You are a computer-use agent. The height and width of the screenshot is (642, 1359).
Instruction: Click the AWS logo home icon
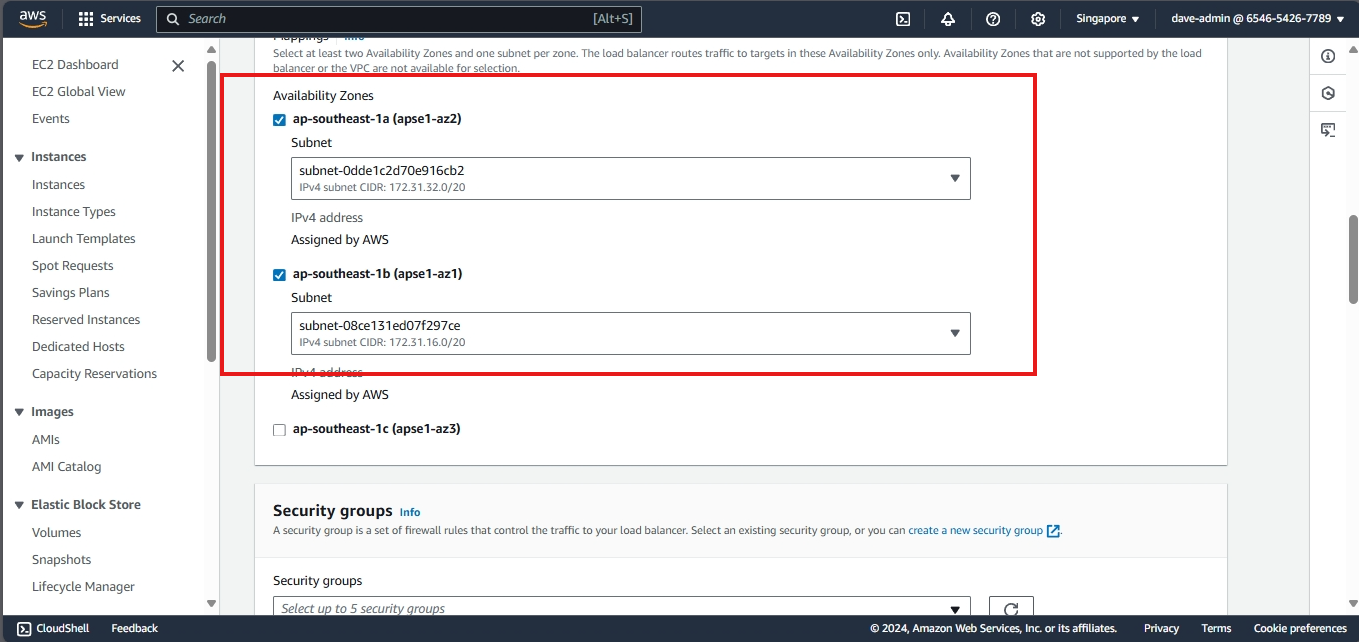[33, 18]
